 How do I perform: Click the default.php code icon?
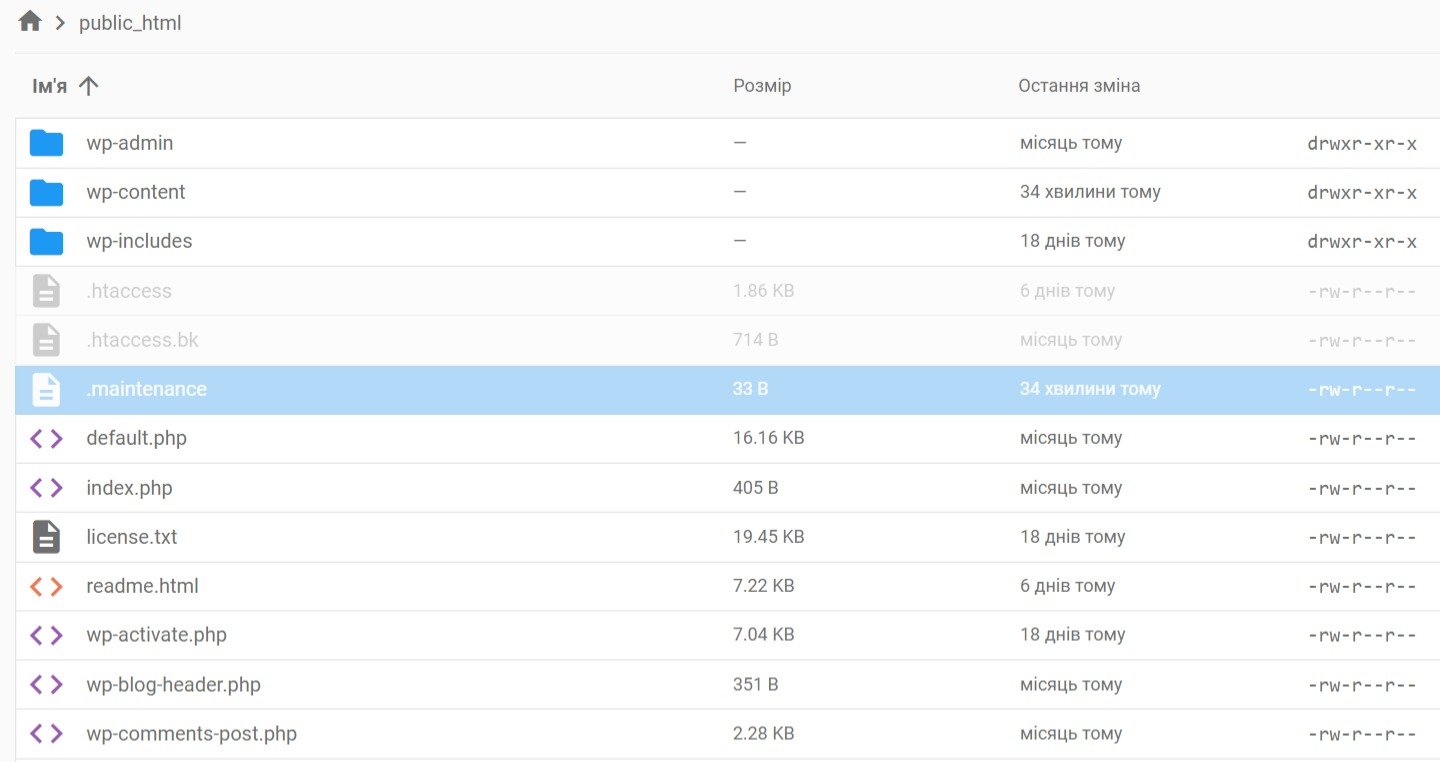tap(46, 438)
